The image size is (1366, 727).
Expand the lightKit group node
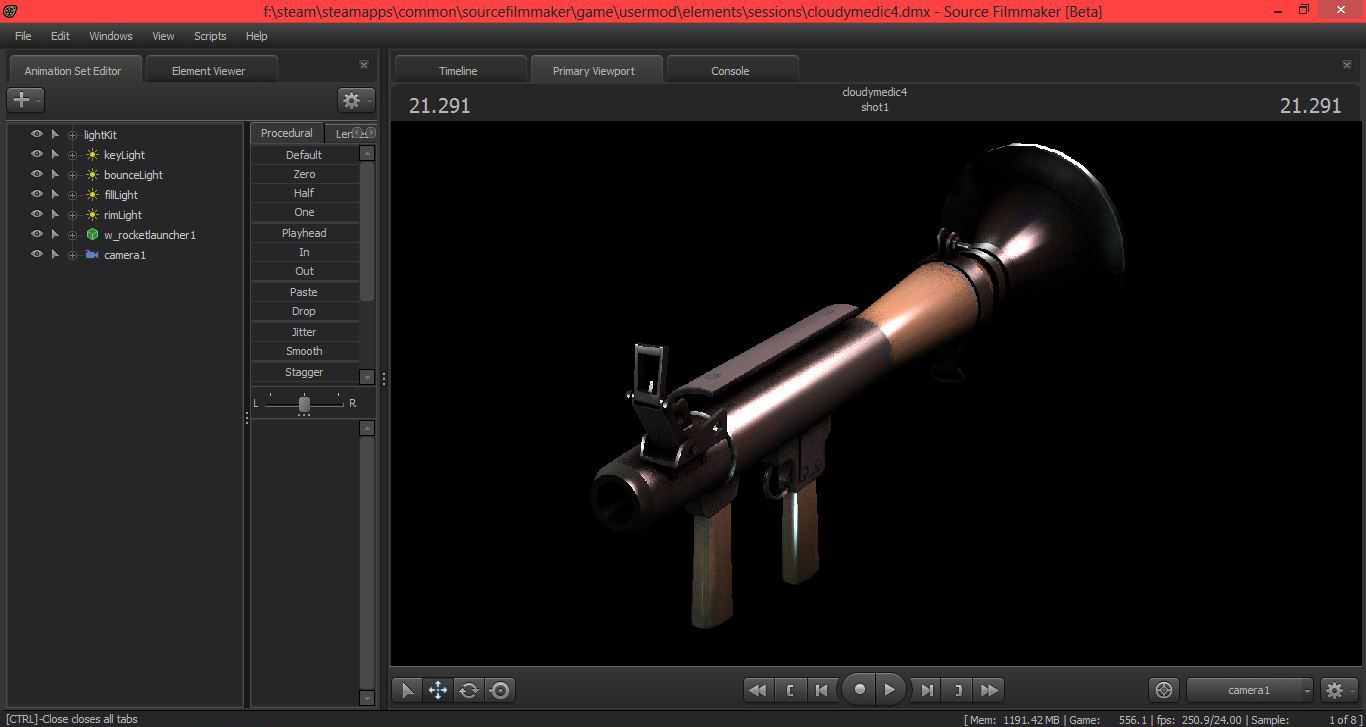point(72,135)
